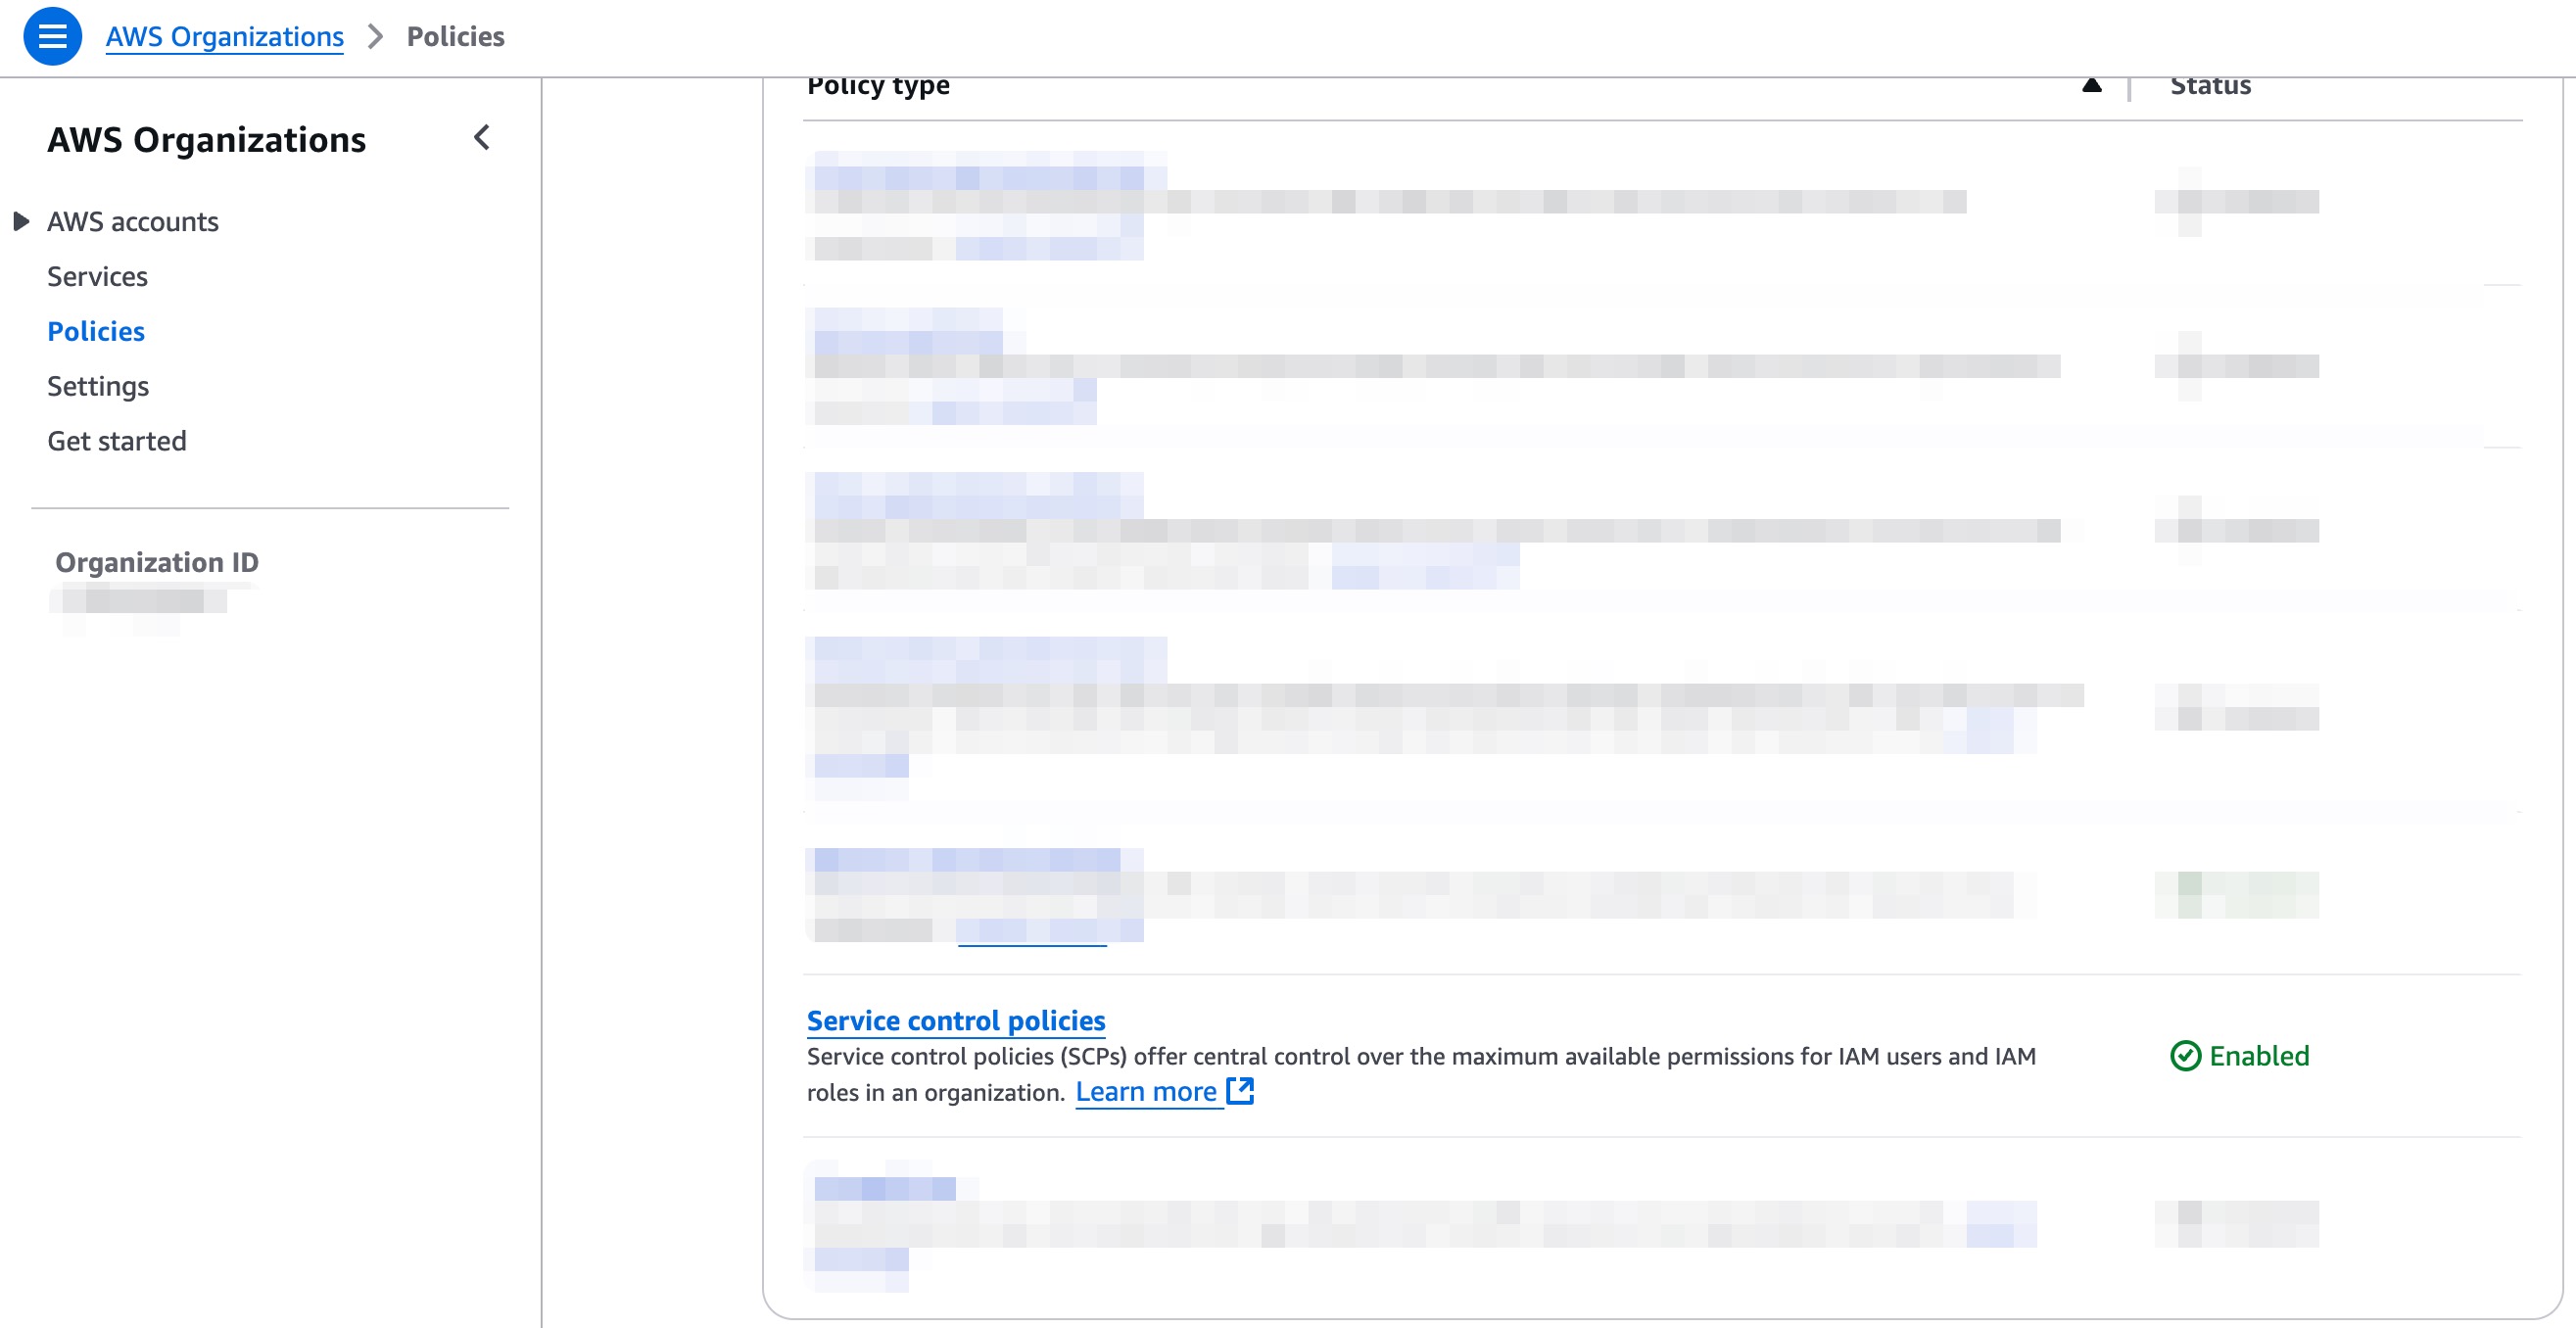Click the Enabled status text
The width and height of the screenshot is (2576, 1328).
2259,1056
